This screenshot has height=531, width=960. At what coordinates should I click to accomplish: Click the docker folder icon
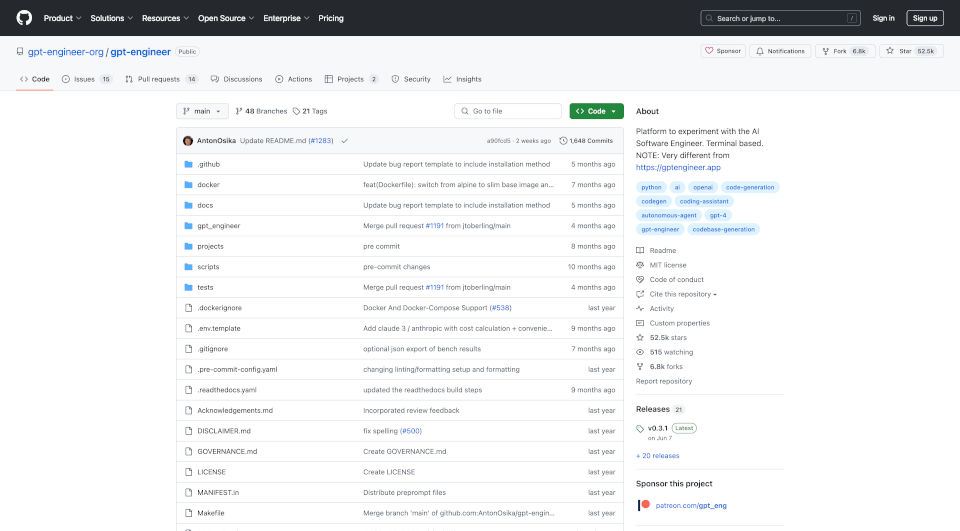[187, 185]
